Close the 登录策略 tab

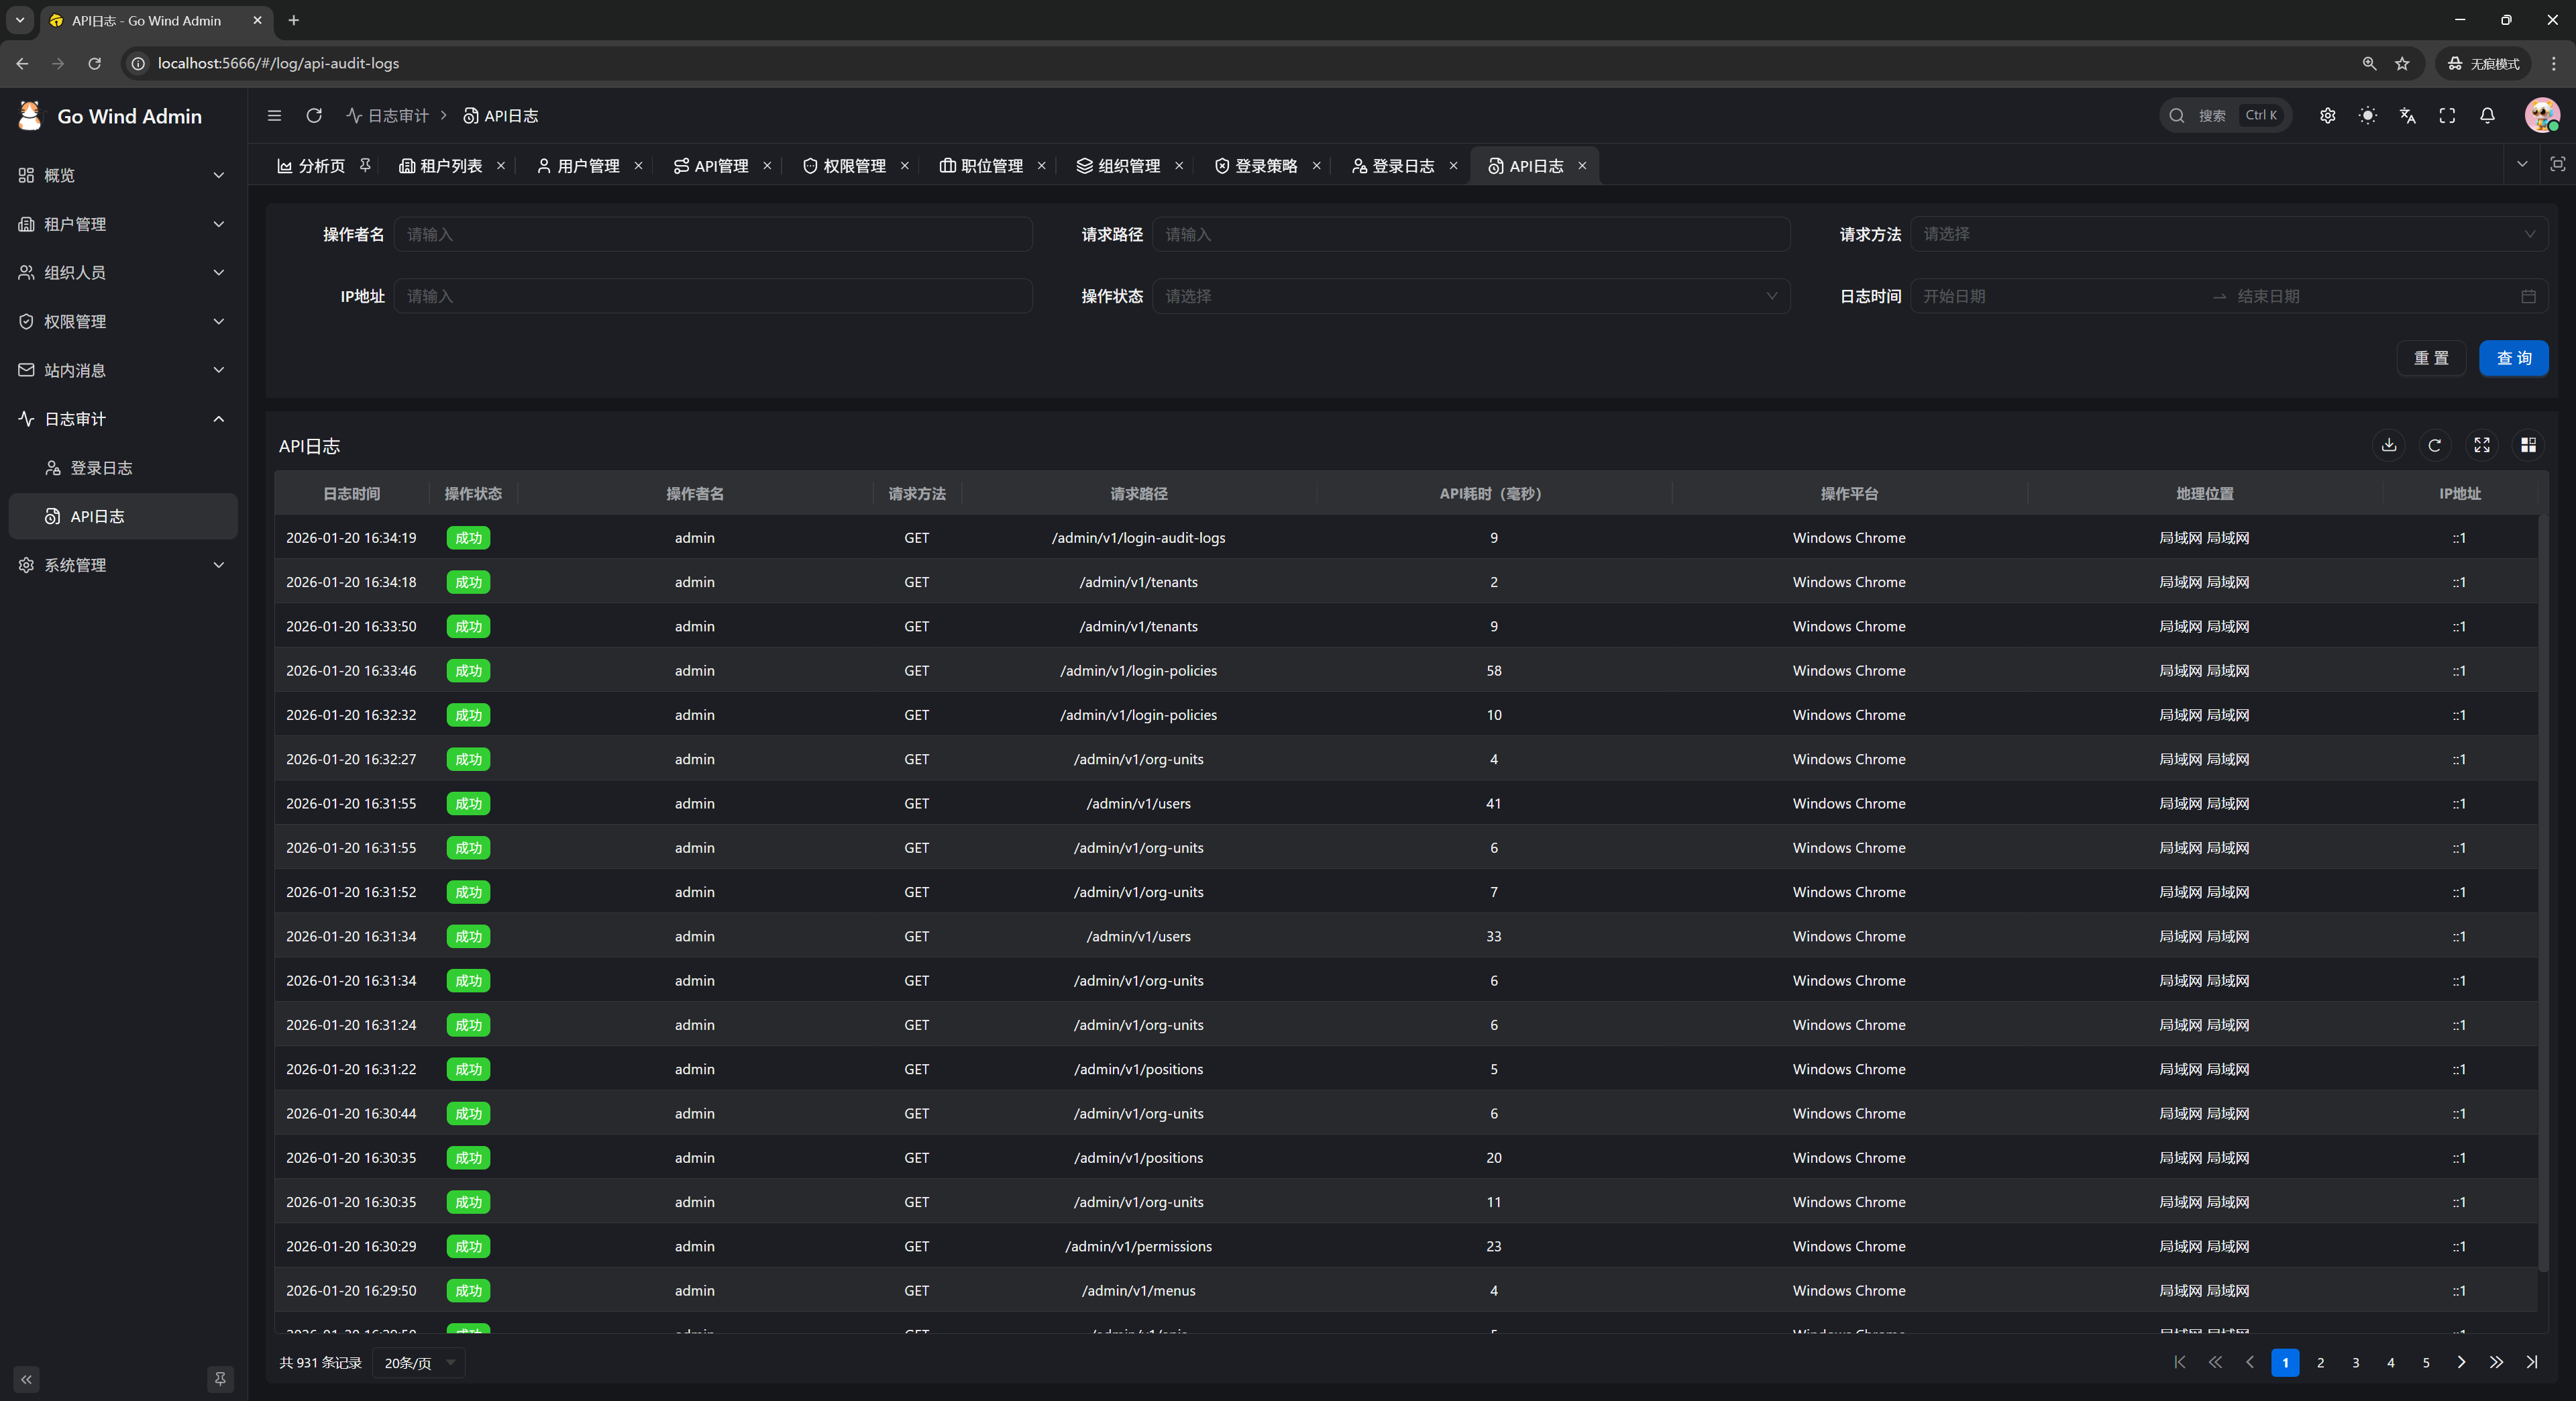pos(1316,166)
